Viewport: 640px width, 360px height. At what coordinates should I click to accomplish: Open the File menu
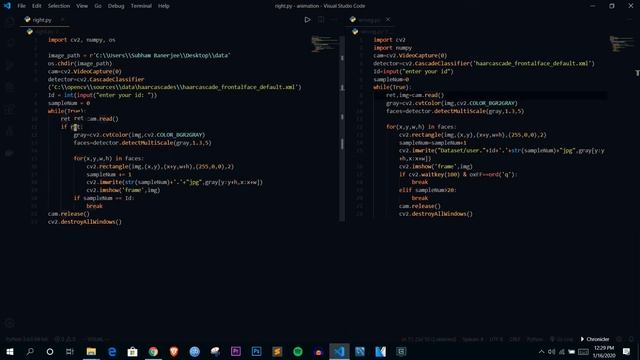[x=22, y=6]
